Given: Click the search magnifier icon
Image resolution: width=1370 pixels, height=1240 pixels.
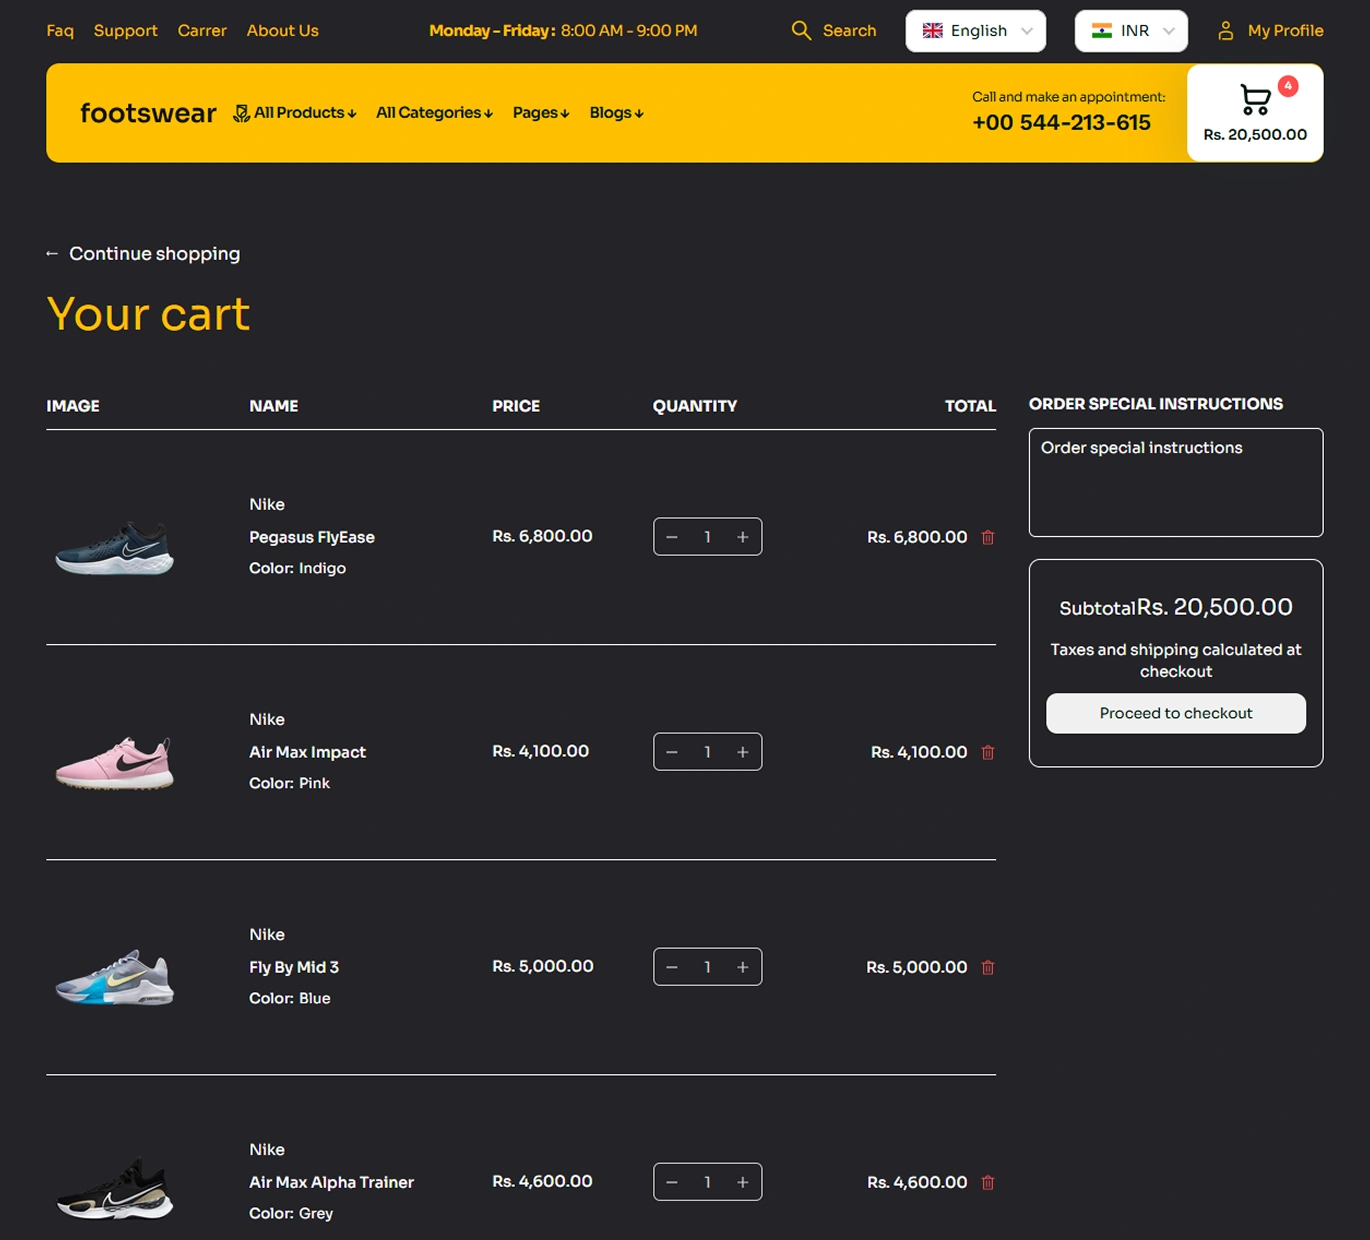Looking at the screenshot, I should point(801,31).
